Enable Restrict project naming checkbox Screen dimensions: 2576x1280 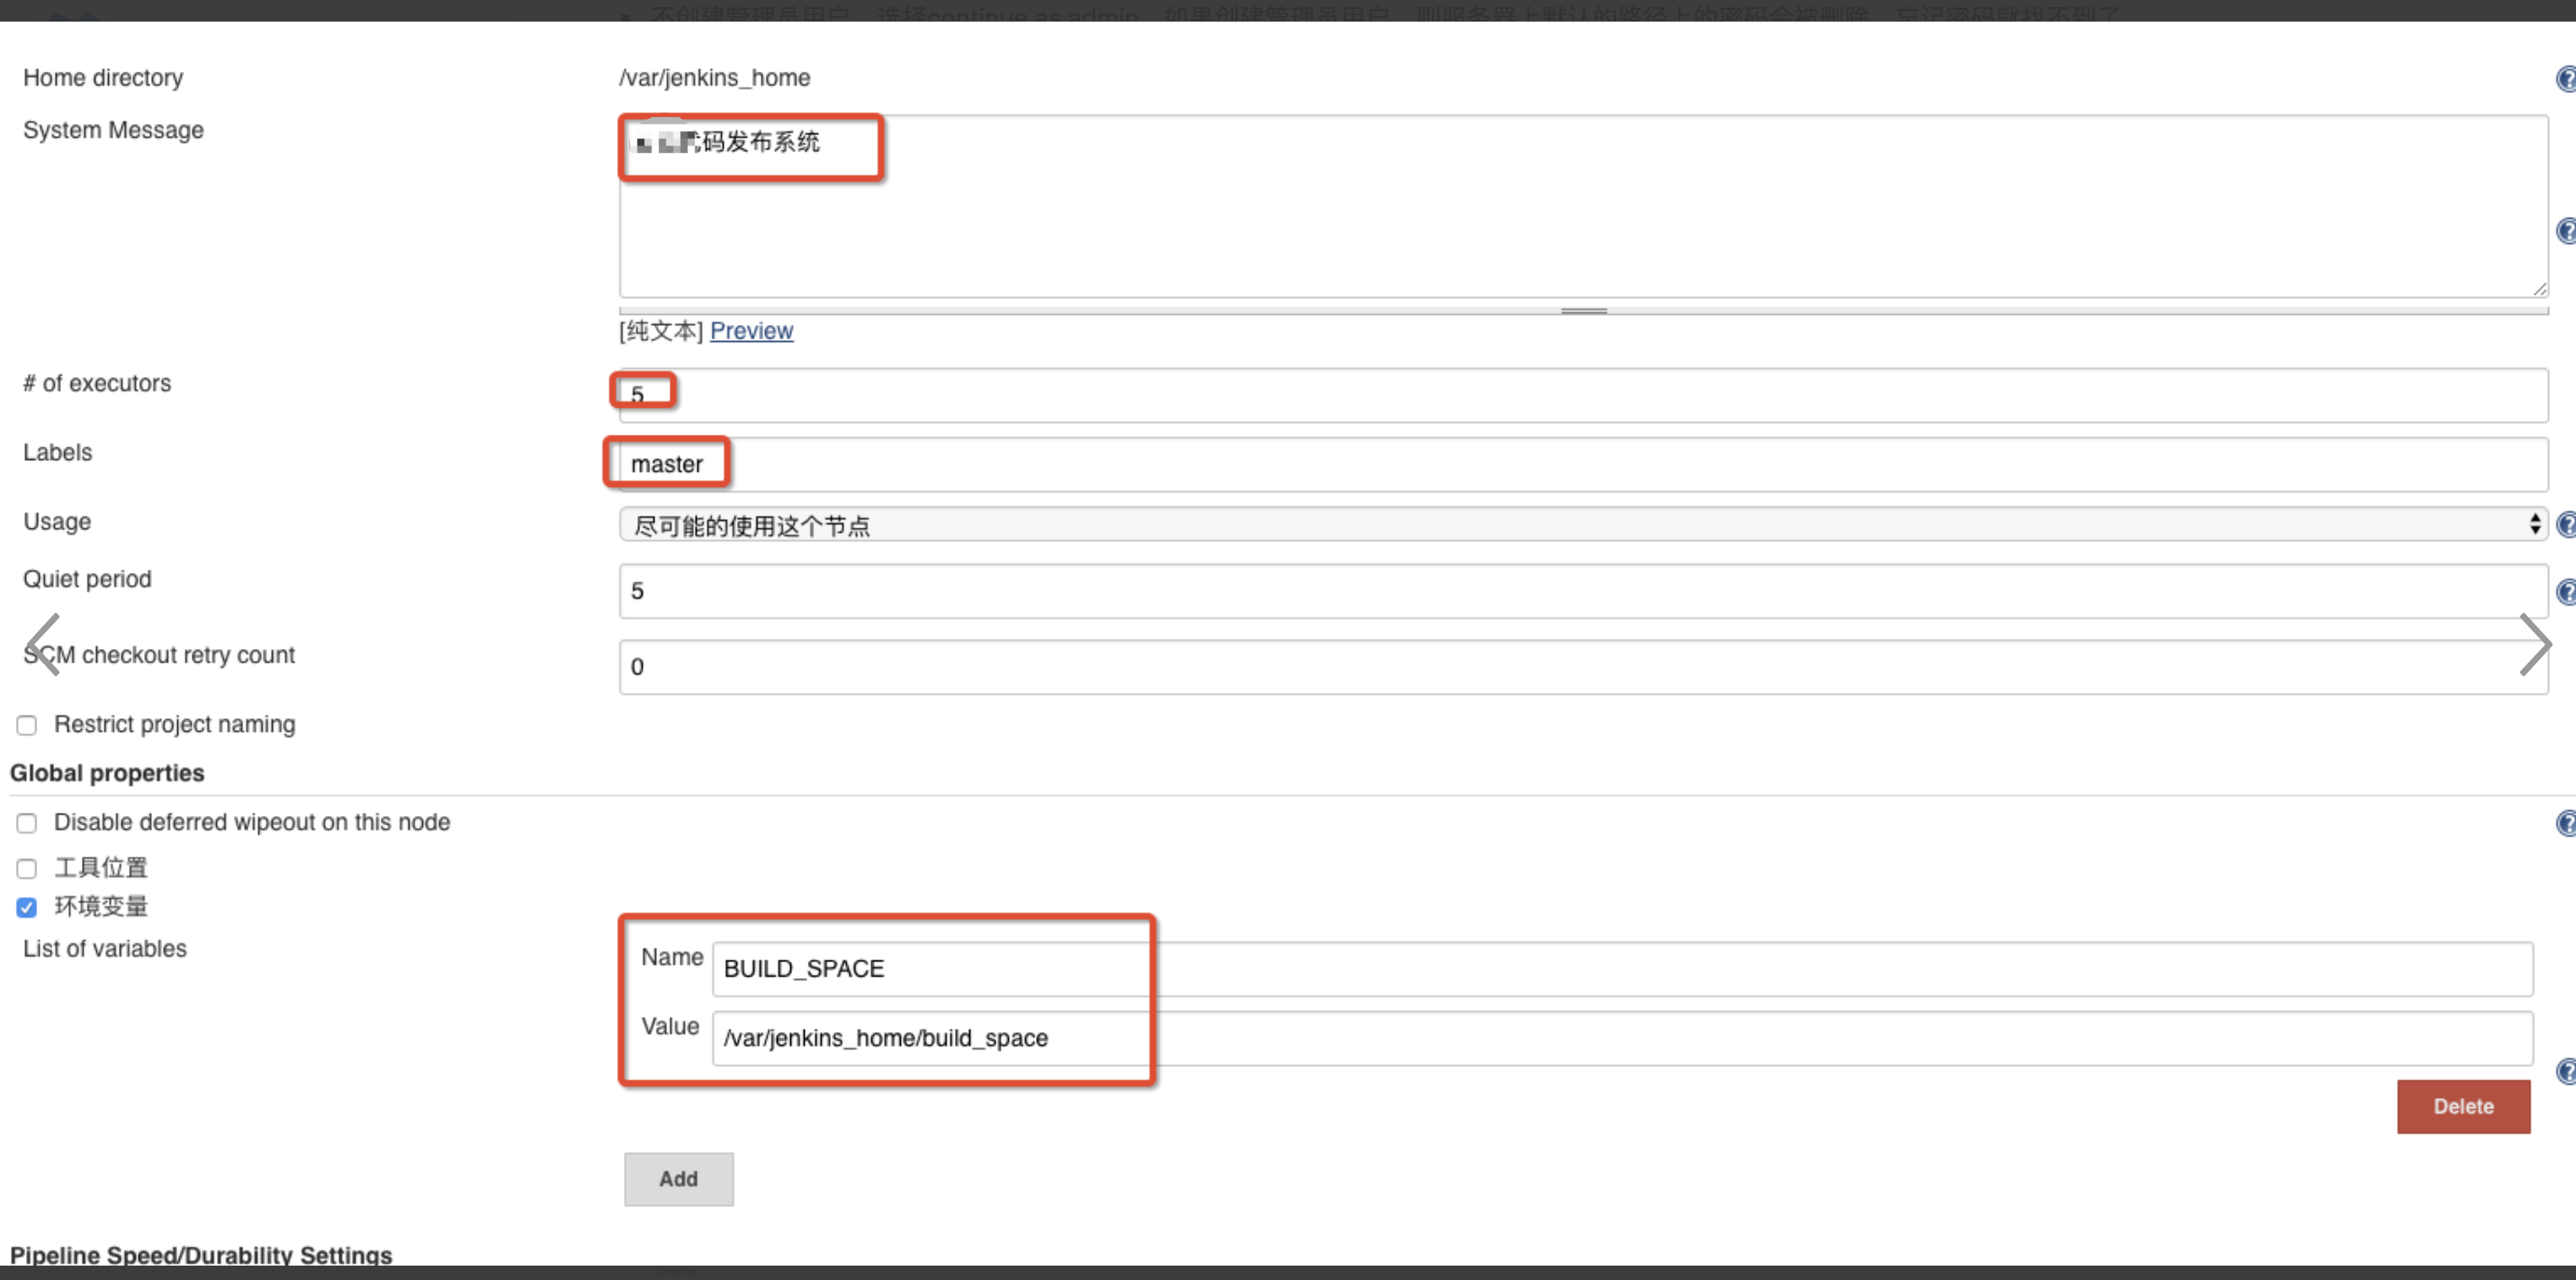[x=27, y=725]
